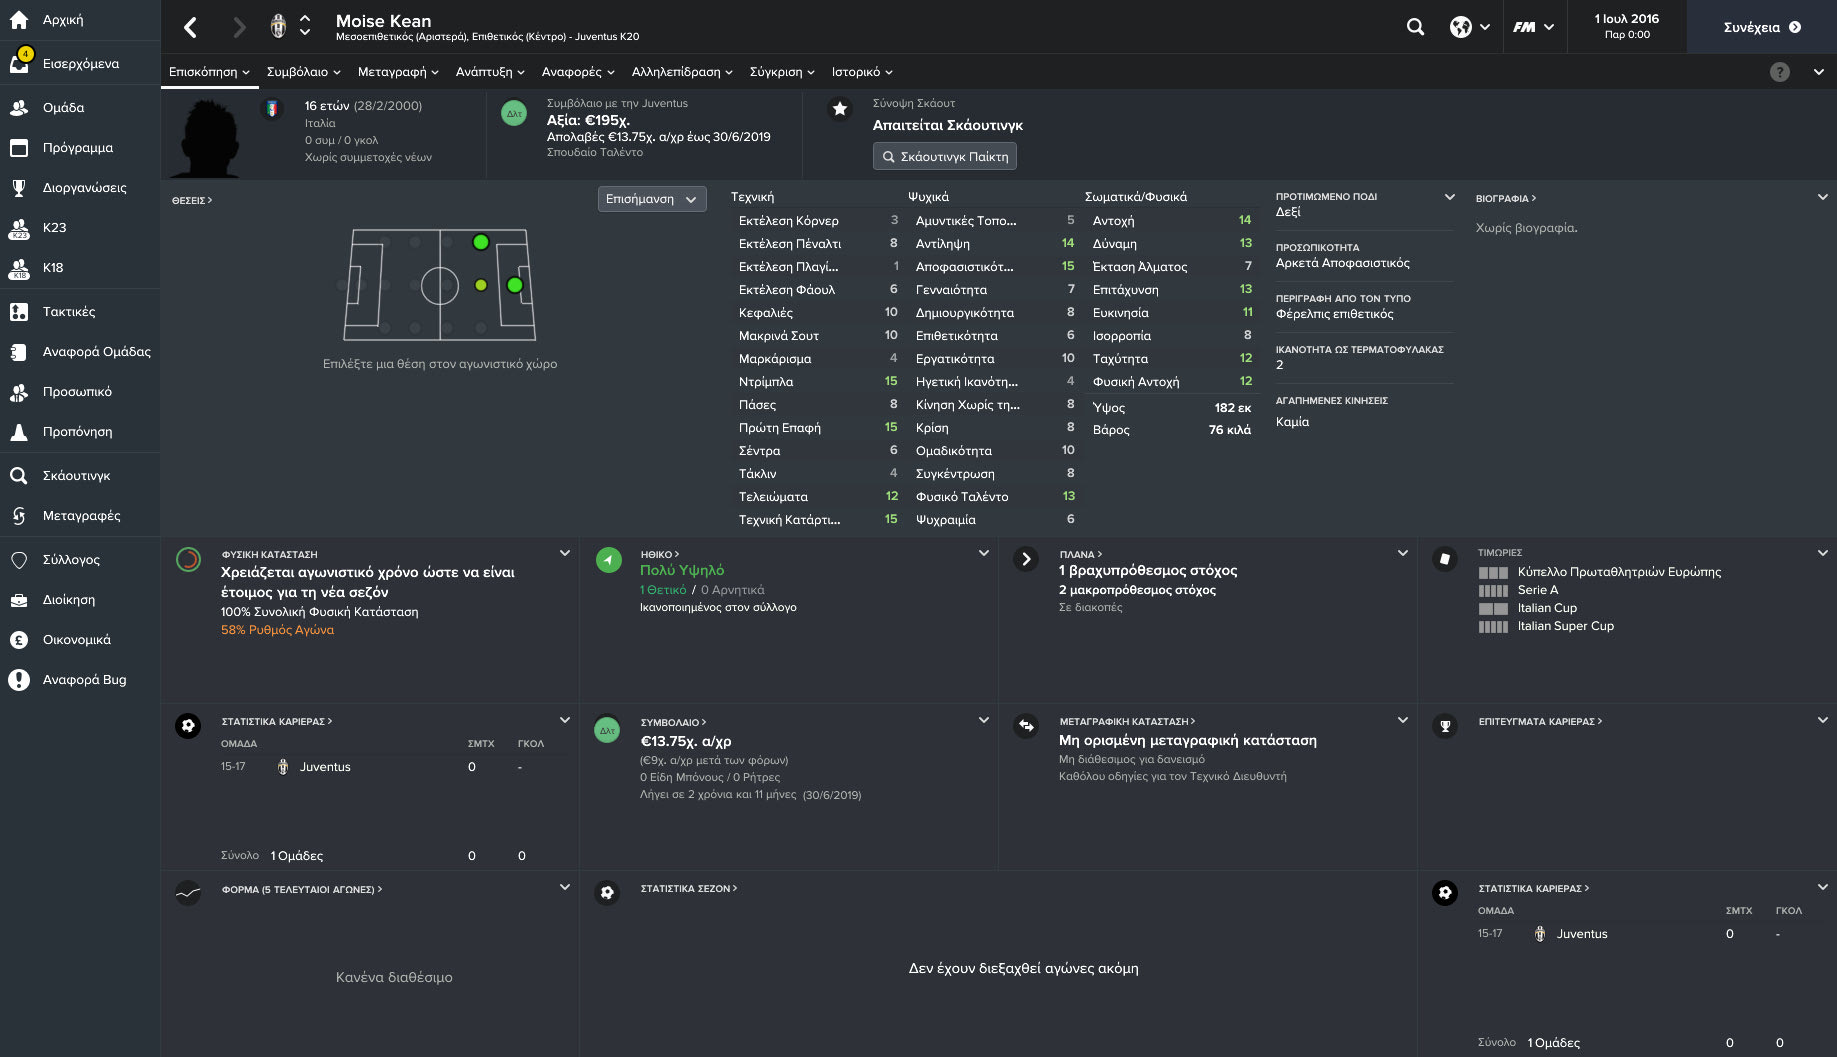Click the Juventus row in career stats
1837x1057 pixels.
[x=325, y=767]
